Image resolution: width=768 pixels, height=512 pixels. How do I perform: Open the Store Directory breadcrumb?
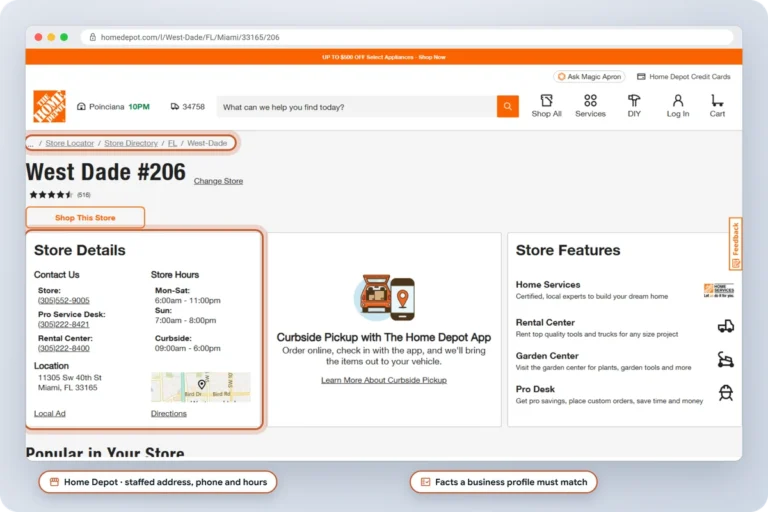[131, 143]
